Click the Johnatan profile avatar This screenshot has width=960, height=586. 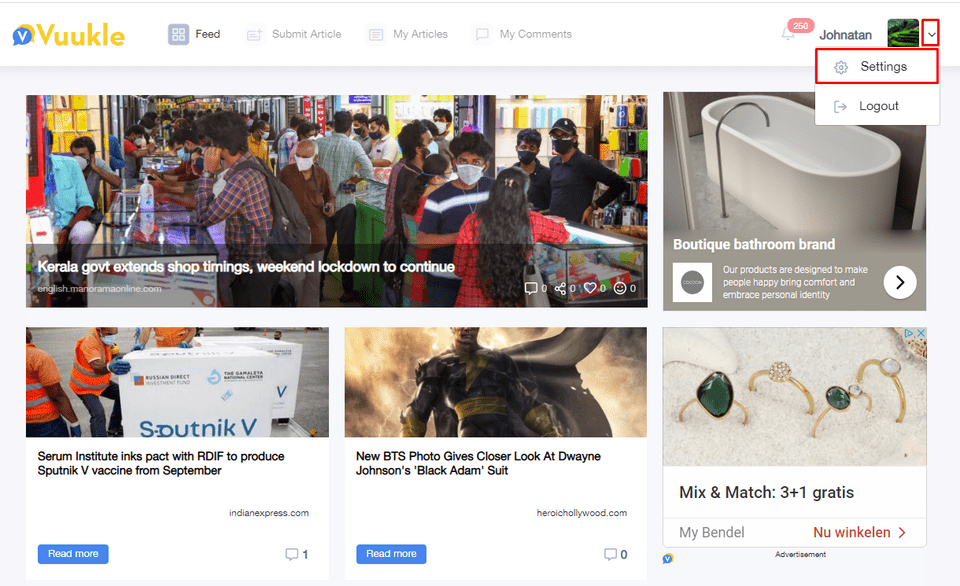tap(903, 33)
